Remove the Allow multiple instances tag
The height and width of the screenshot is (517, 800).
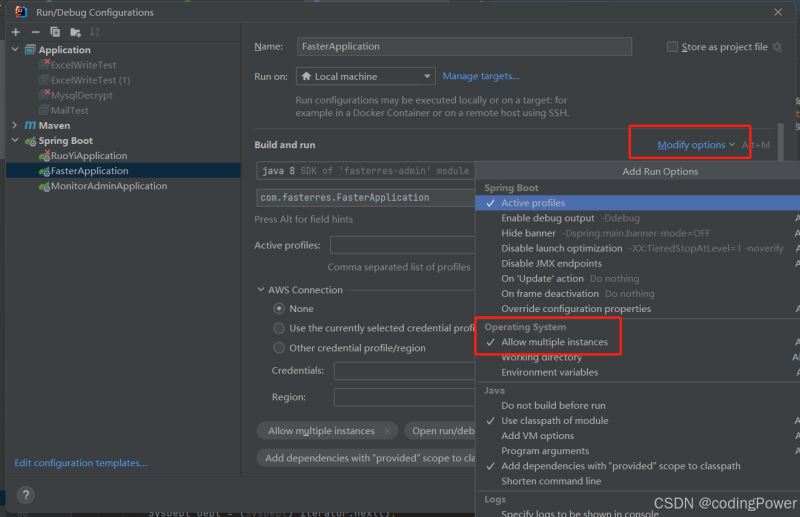[388, 431]
